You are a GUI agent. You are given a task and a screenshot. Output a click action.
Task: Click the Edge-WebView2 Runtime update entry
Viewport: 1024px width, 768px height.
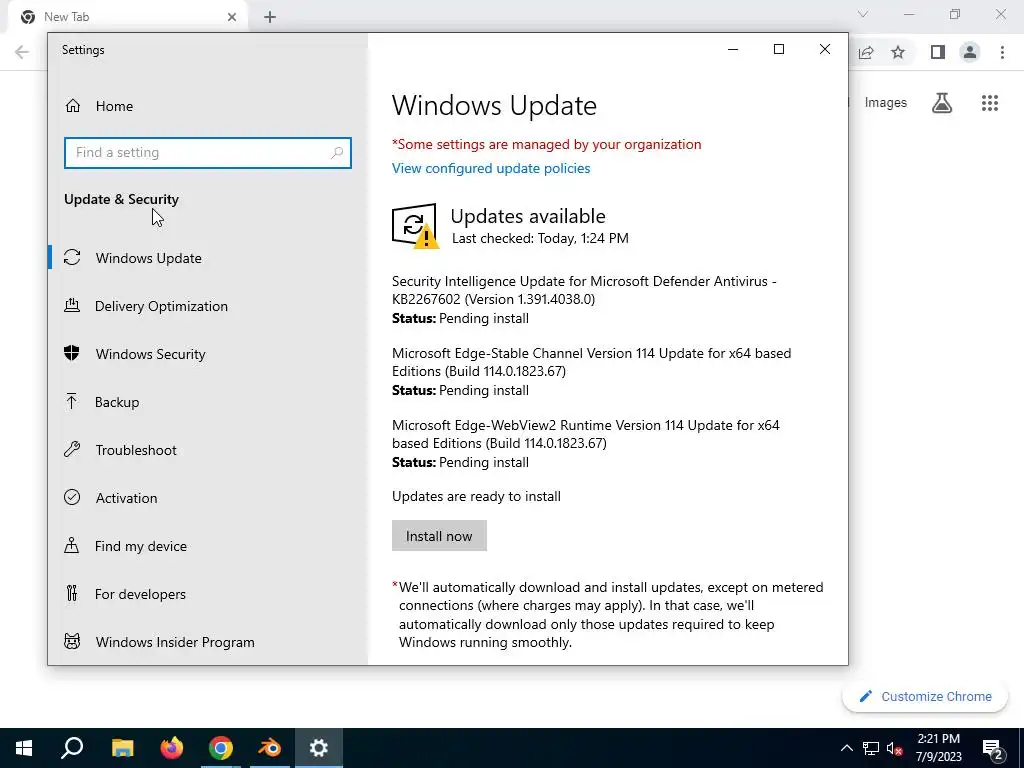[585, 443]
